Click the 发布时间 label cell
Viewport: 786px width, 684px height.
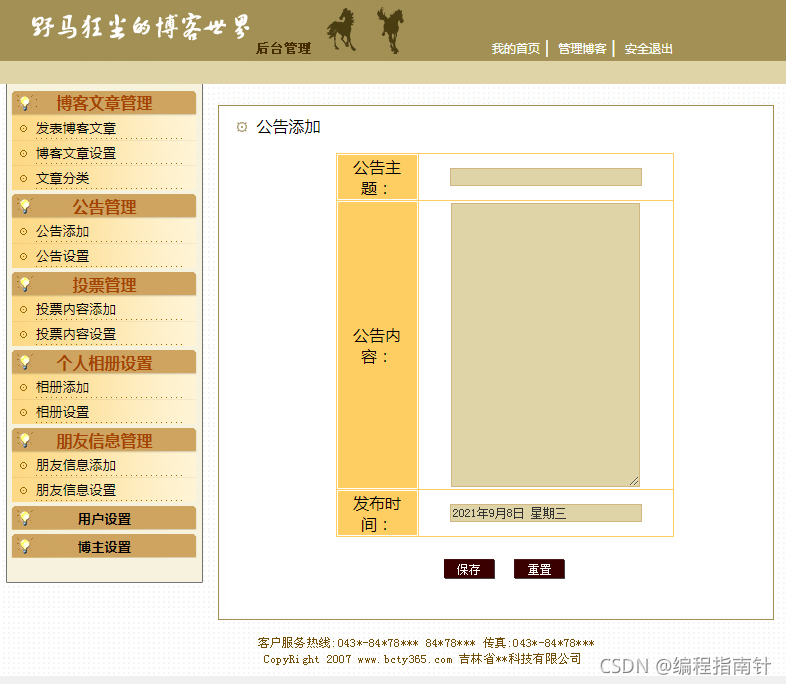coord(377,513)
